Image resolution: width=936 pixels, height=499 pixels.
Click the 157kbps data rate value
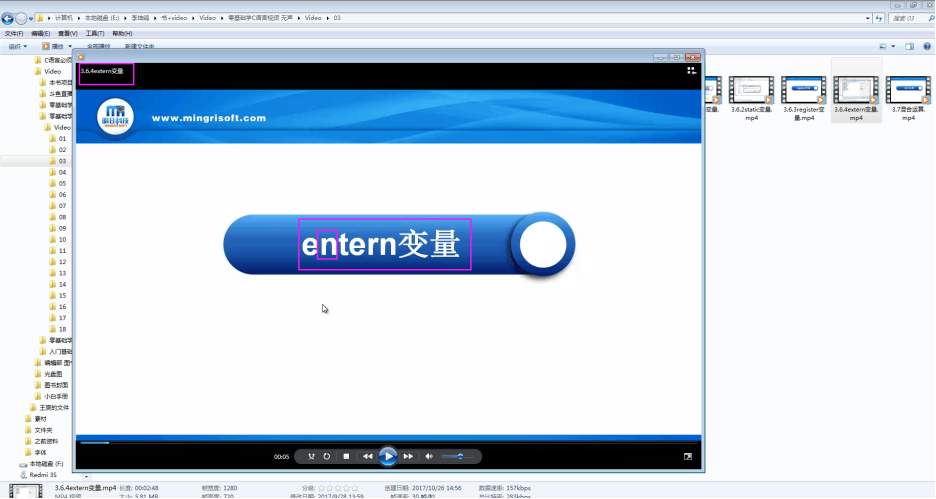click(x=519, y=488)
